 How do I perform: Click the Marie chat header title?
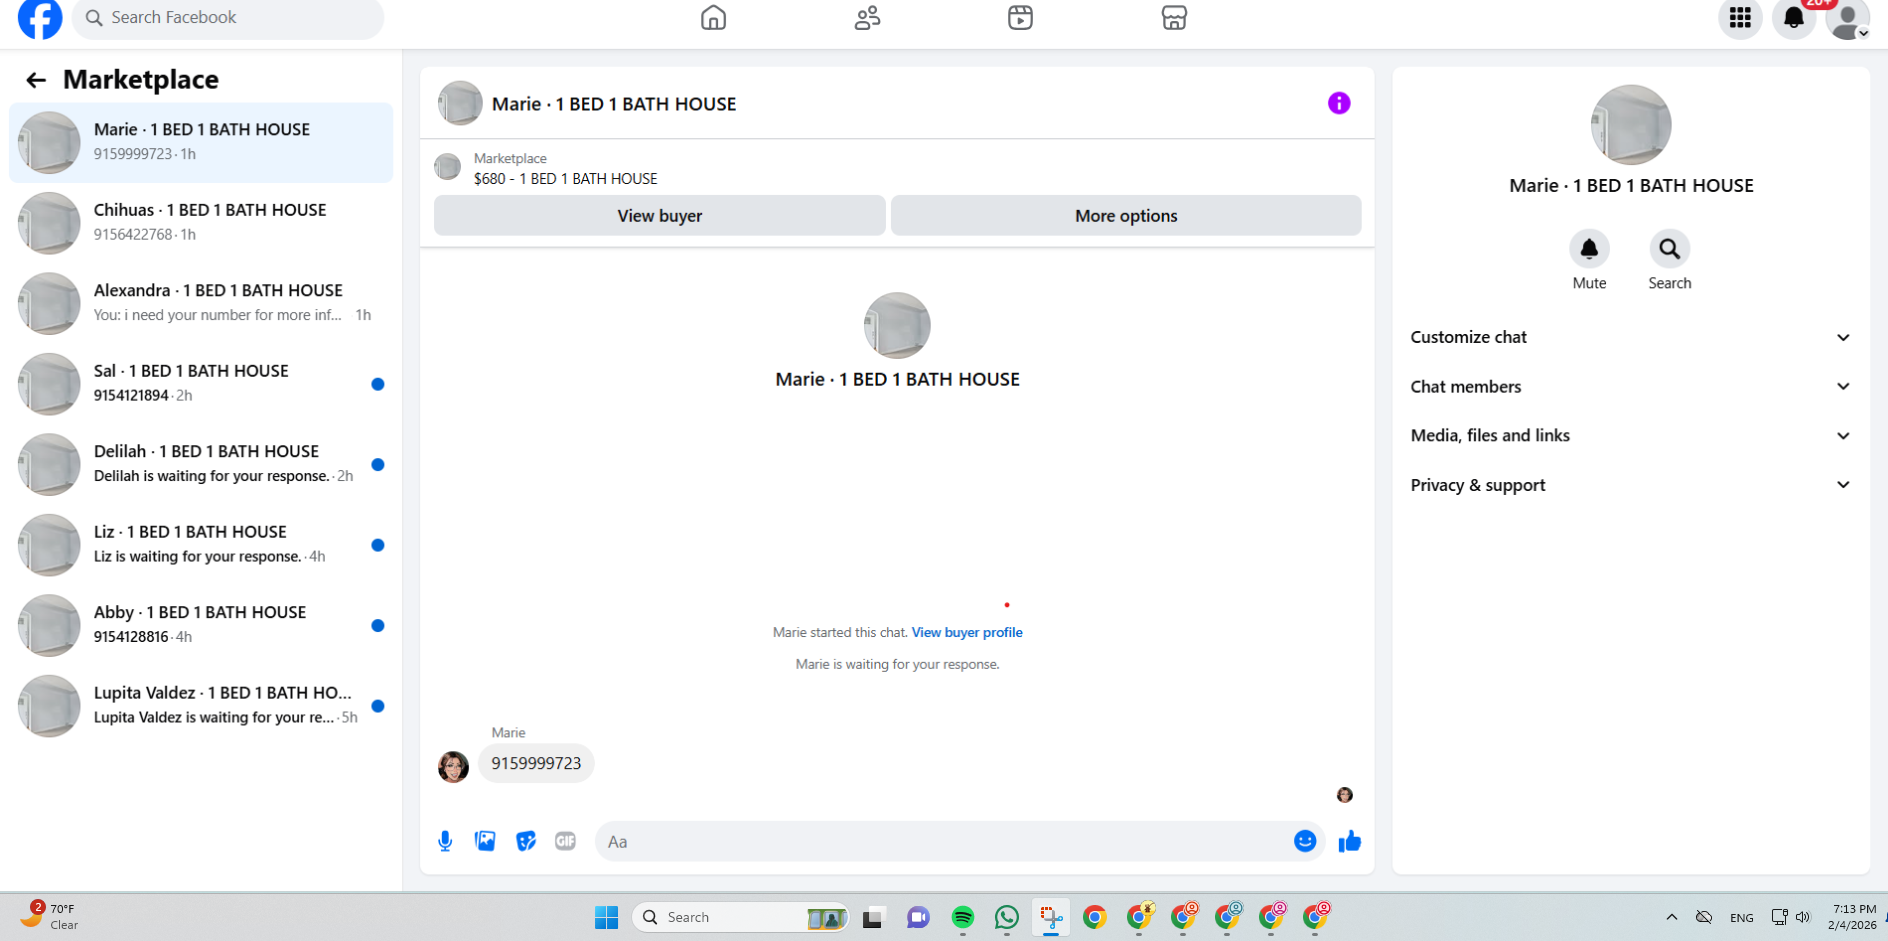click(x=614, y=104)
